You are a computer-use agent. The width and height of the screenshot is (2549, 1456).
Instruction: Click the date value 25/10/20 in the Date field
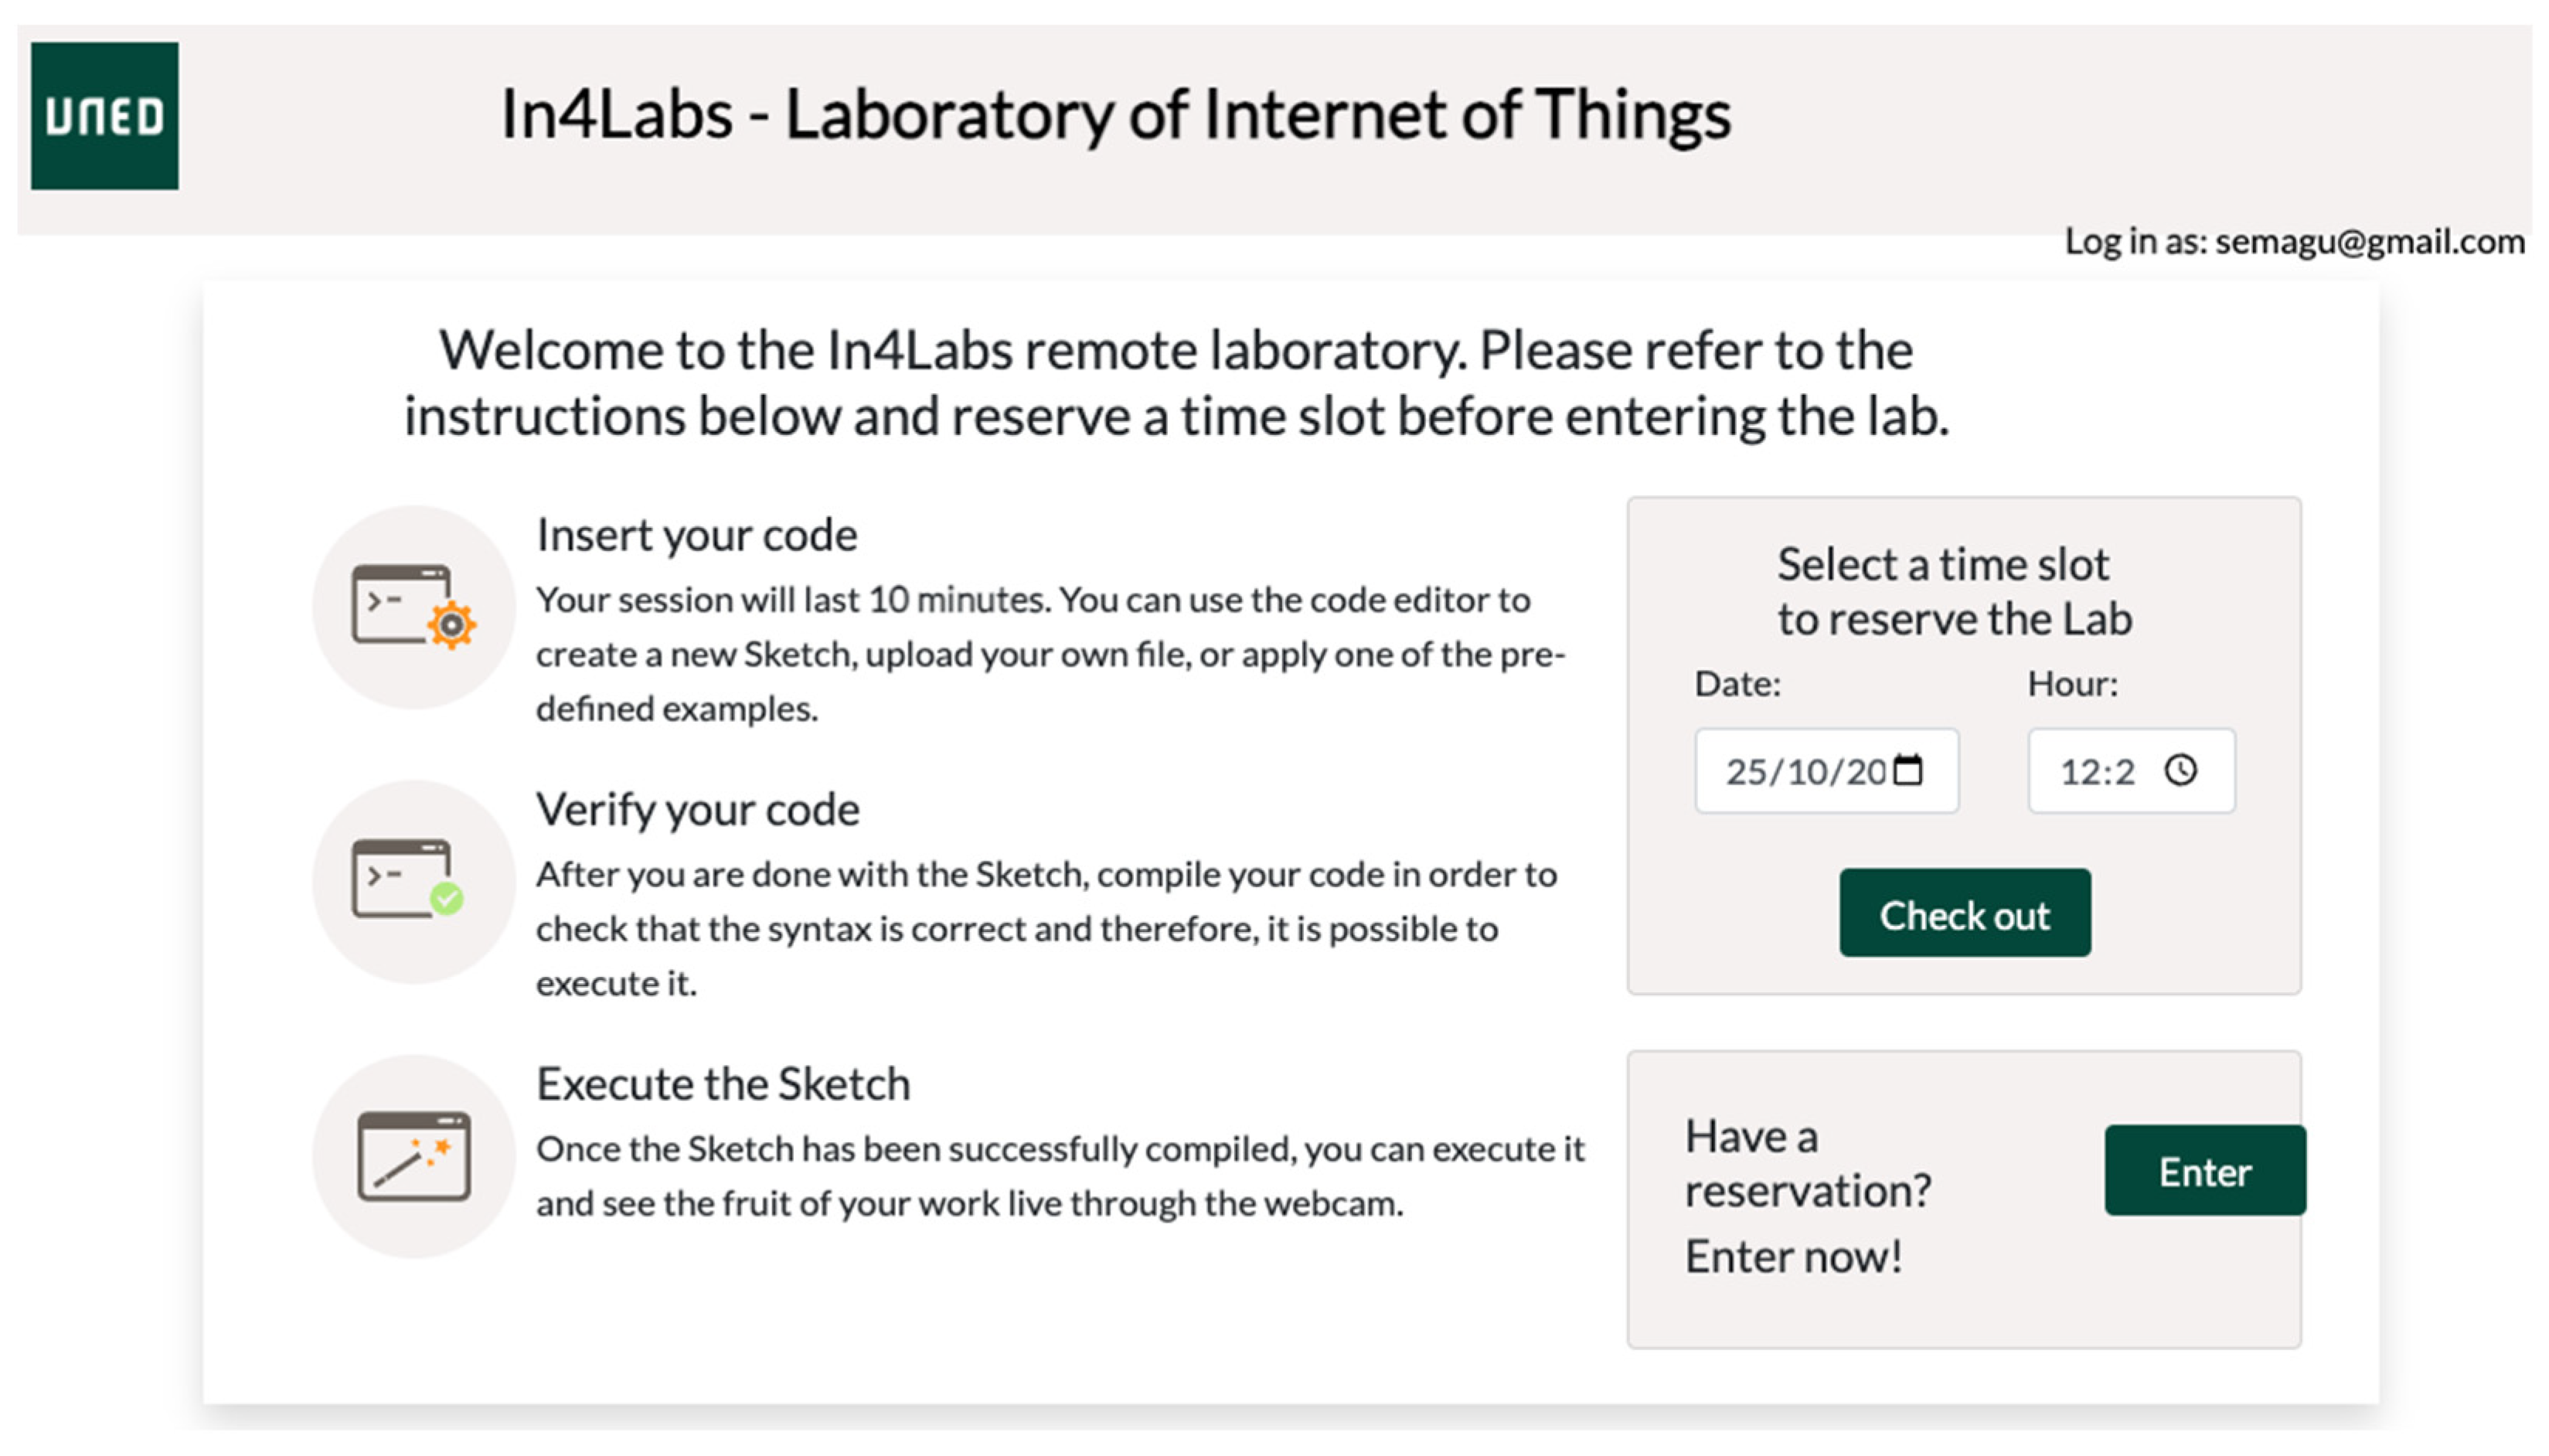click(x=1804, y=771)
